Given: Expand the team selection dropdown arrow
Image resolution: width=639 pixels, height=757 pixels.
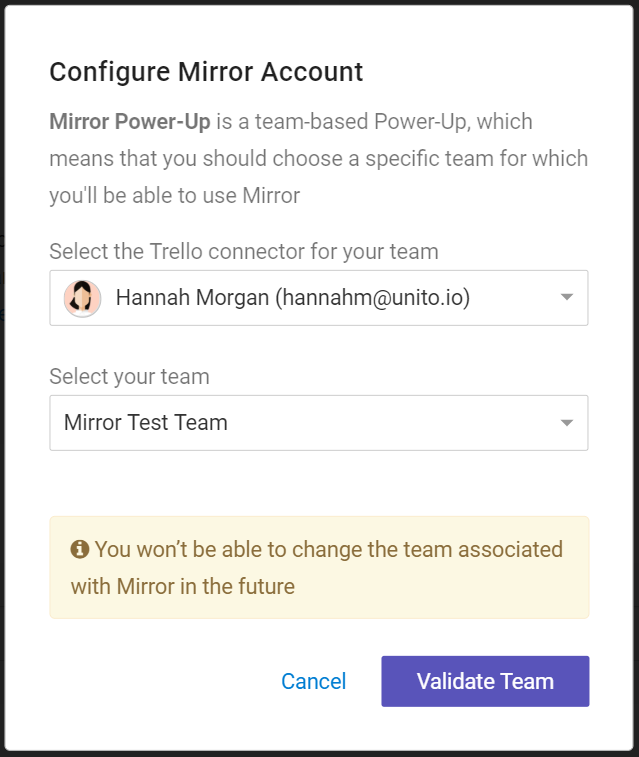Looking at the screenshot, I should coord(567,423).
